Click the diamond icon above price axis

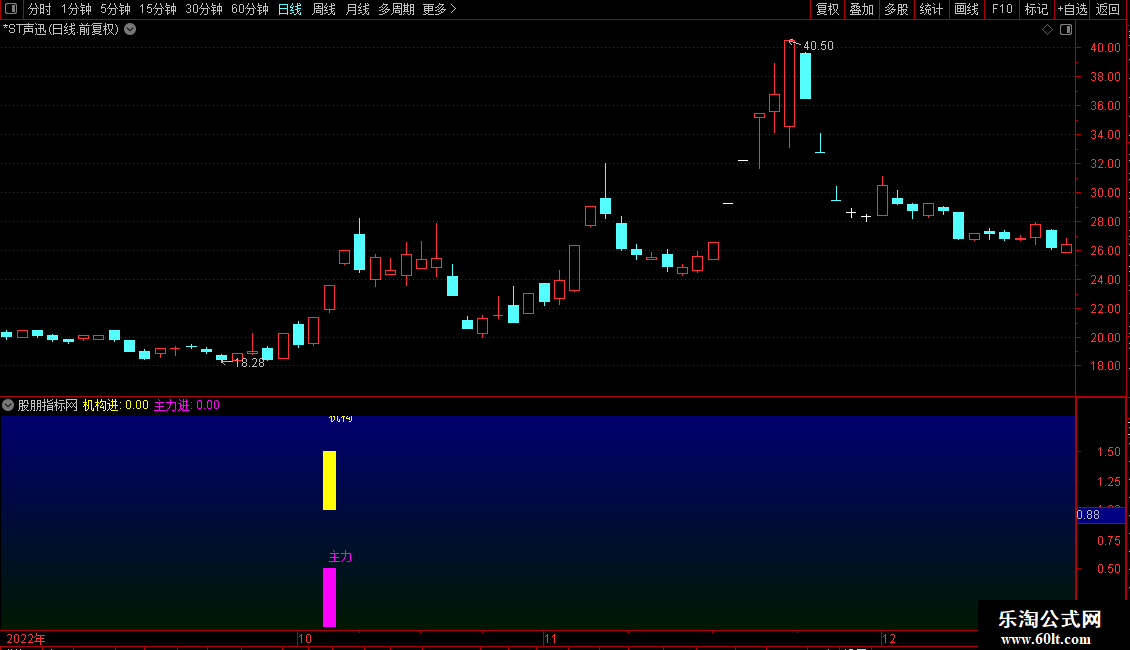point(1047,30)
